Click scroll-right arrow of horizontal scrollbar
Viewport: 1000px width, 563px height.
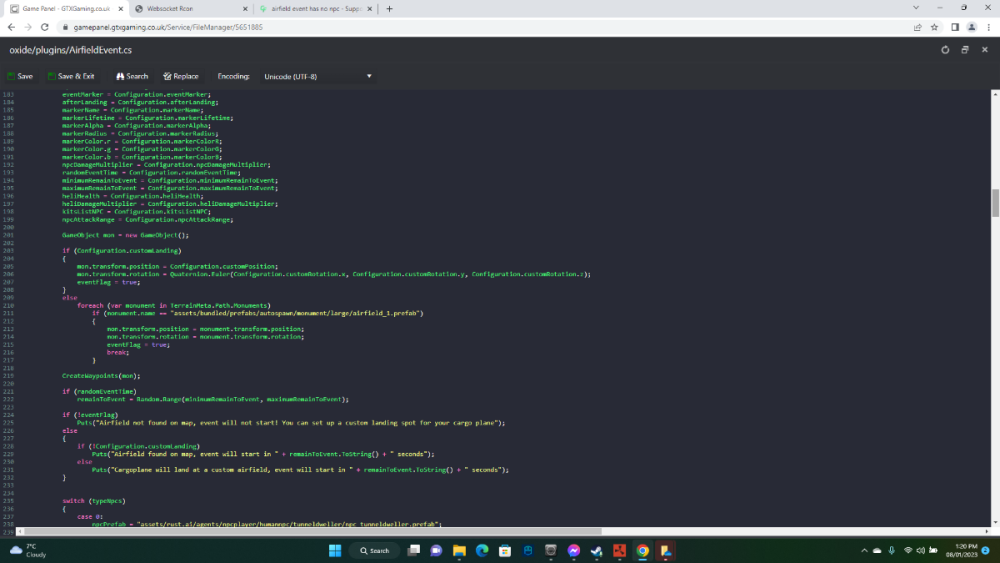point(987,531)
